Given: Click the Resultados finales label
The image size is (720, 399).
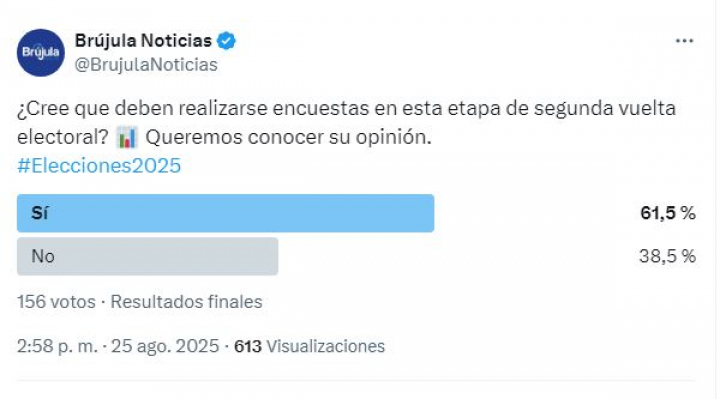Looking at the screenshot, I should click(186, 302).
